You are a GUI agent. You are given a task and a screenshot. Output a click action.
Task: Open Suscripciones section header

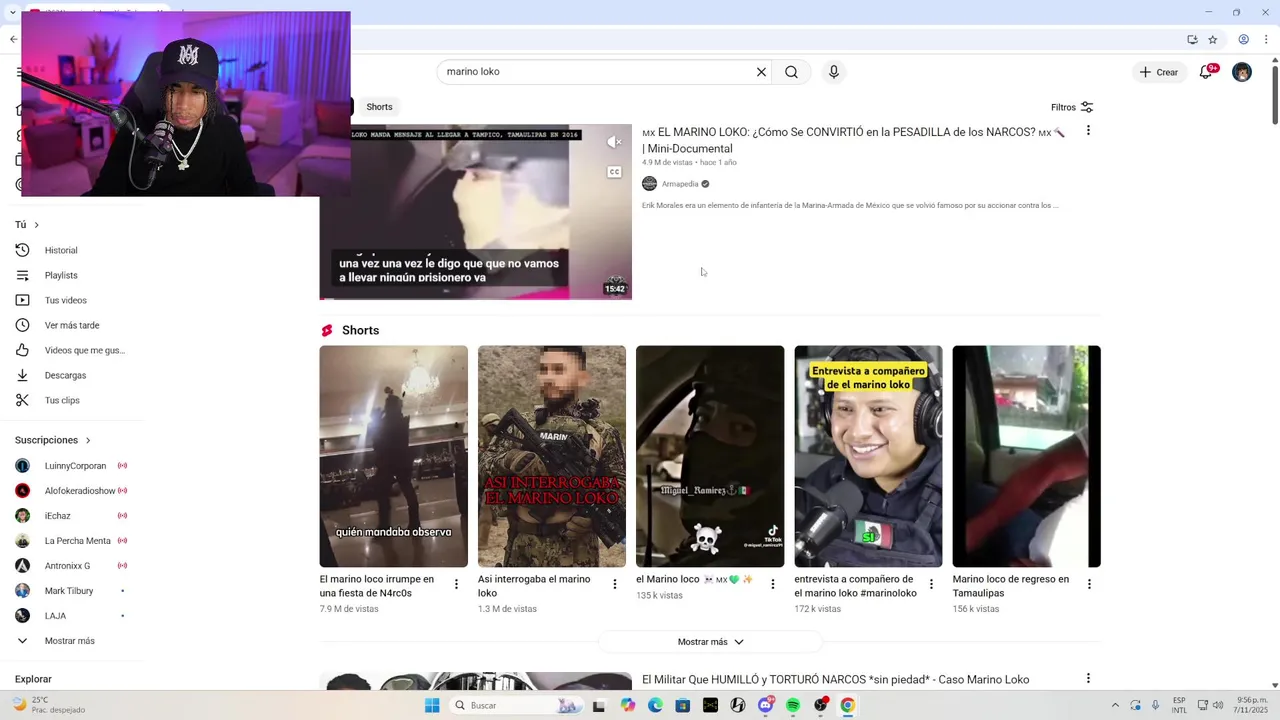[52, 440]
